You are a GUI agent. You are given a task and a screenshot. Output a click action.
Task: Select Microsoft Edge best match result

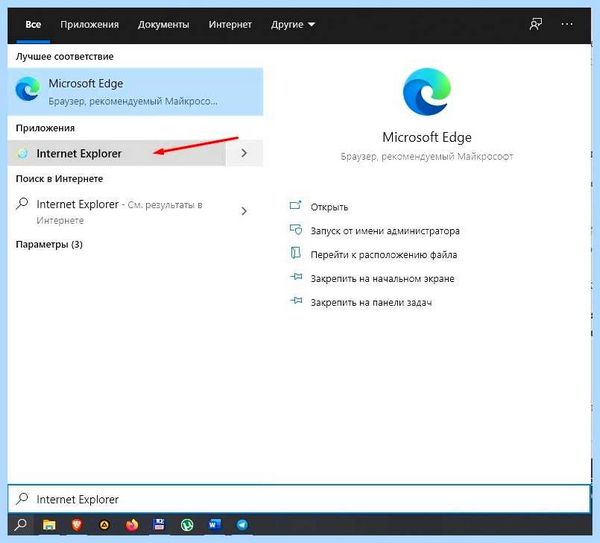[135, 92]
